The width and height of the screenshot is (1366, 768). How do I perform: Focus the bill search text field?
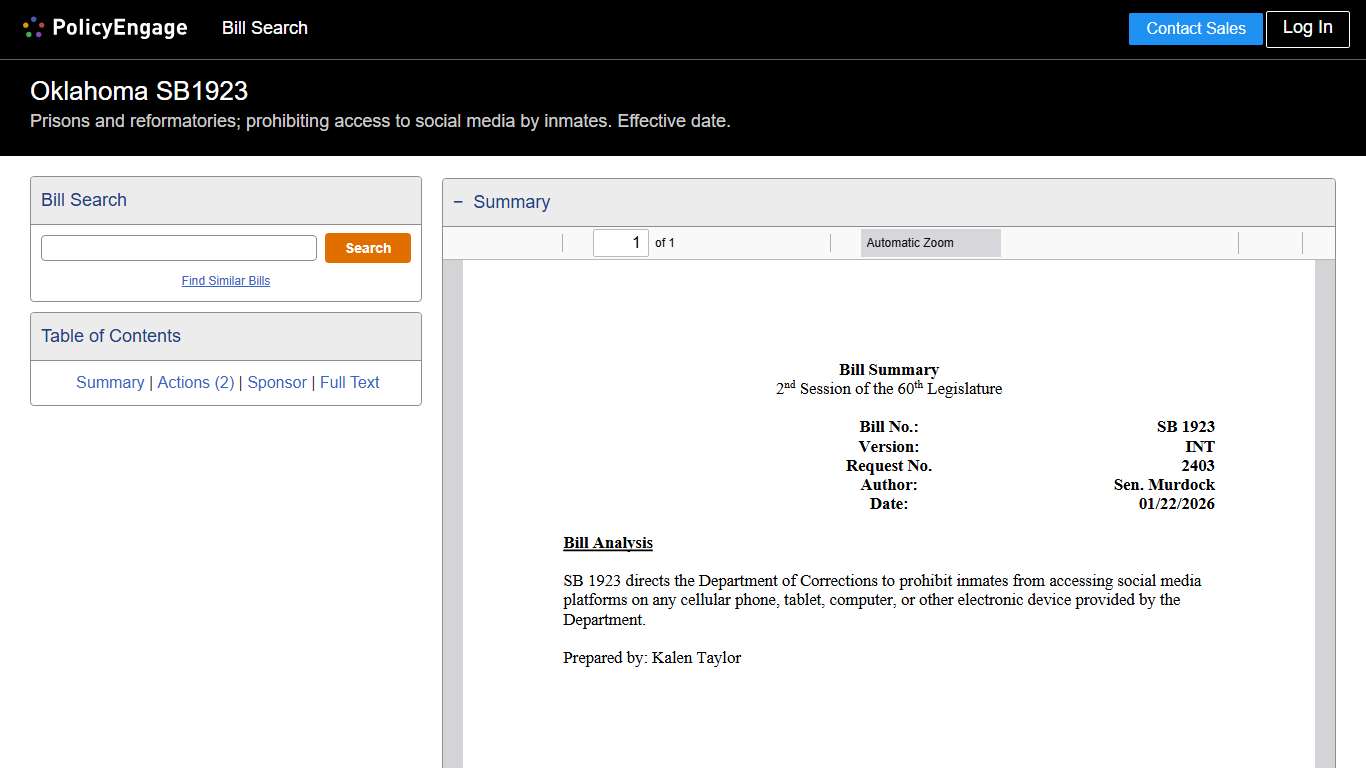click(179, 248)
